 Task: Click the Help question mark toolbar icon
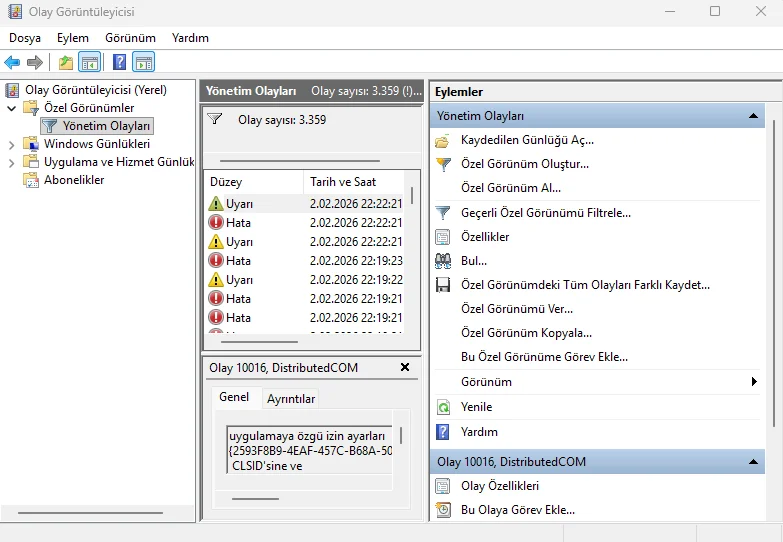coord(119,62)
